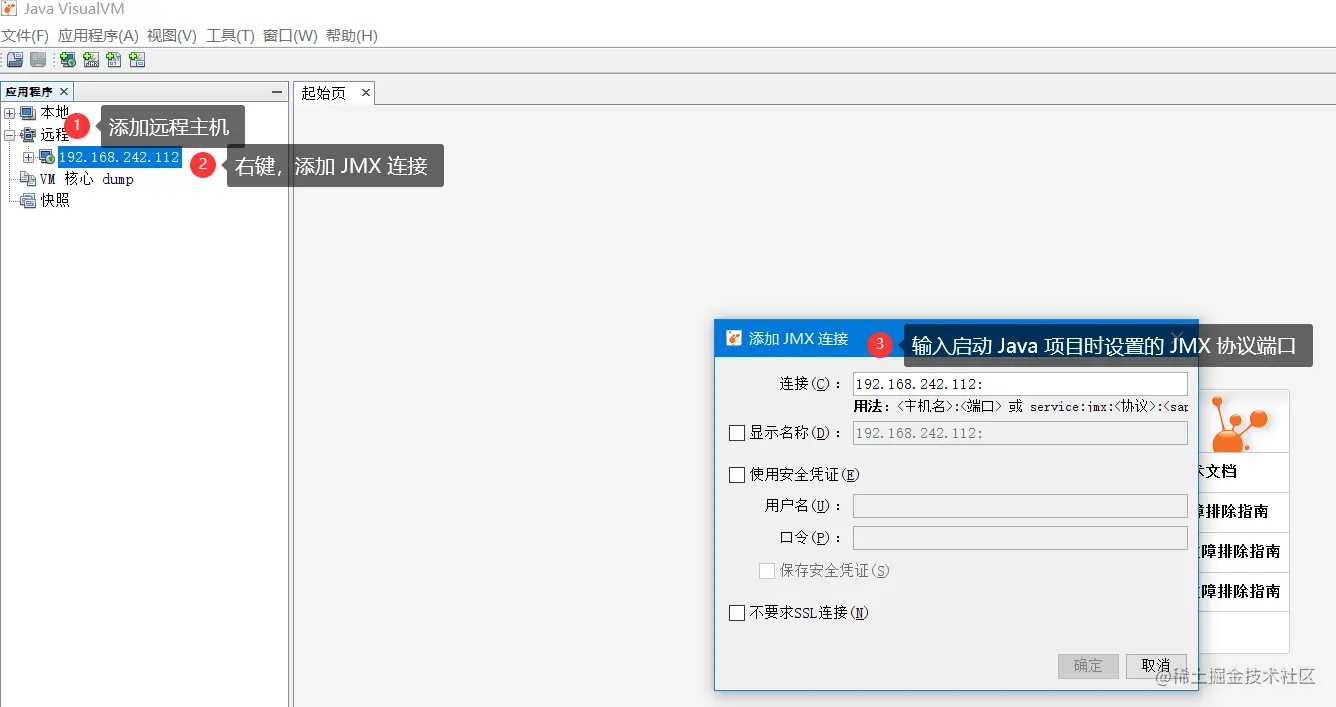Image resolution: width=1336 pixels, height=707 pixels.
Task: Click the Java VisualVM window title text
Action: click(x=74, y=9)
